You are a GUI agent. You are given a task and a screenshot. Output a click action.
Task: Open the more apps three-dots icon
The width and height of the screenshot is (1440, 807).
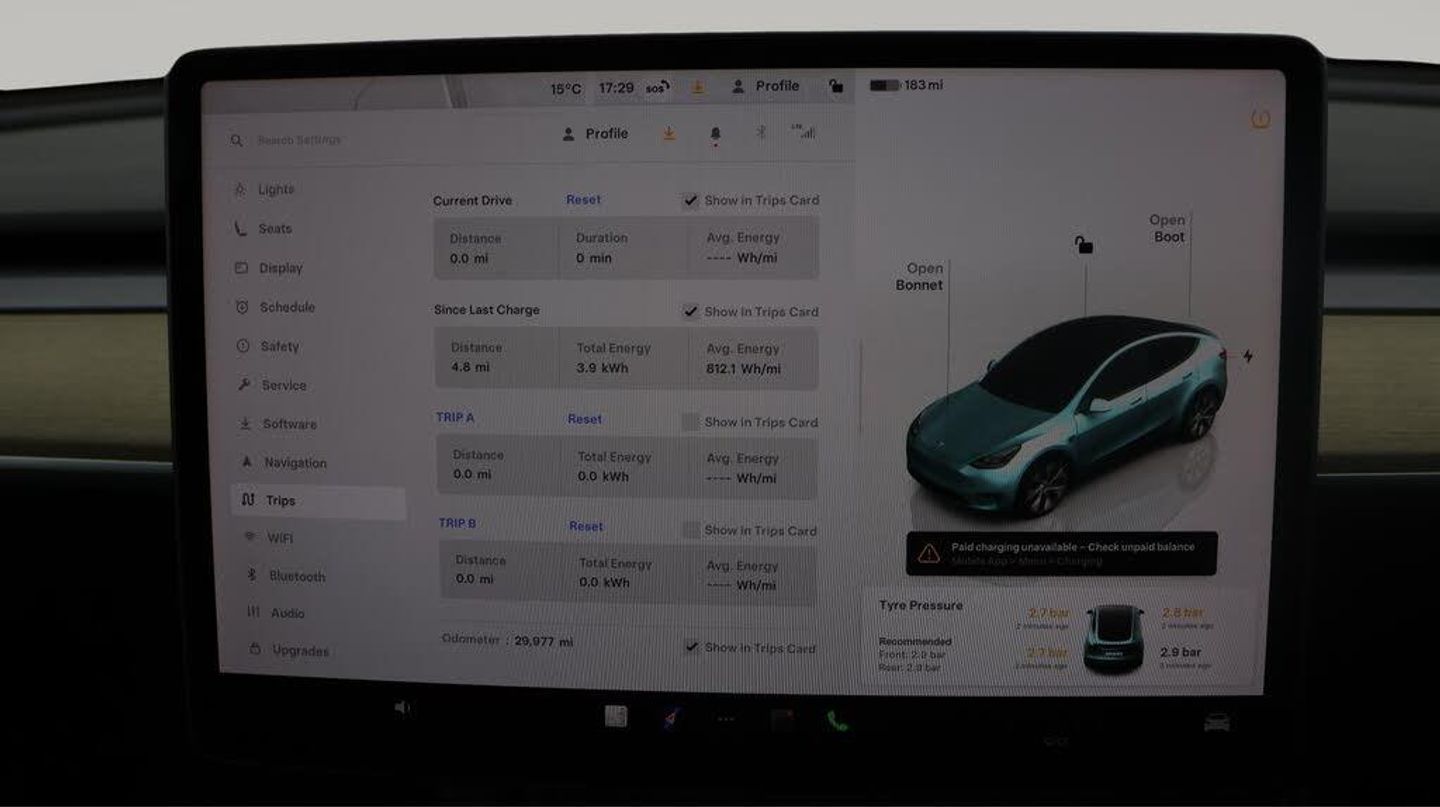(726, 719)
